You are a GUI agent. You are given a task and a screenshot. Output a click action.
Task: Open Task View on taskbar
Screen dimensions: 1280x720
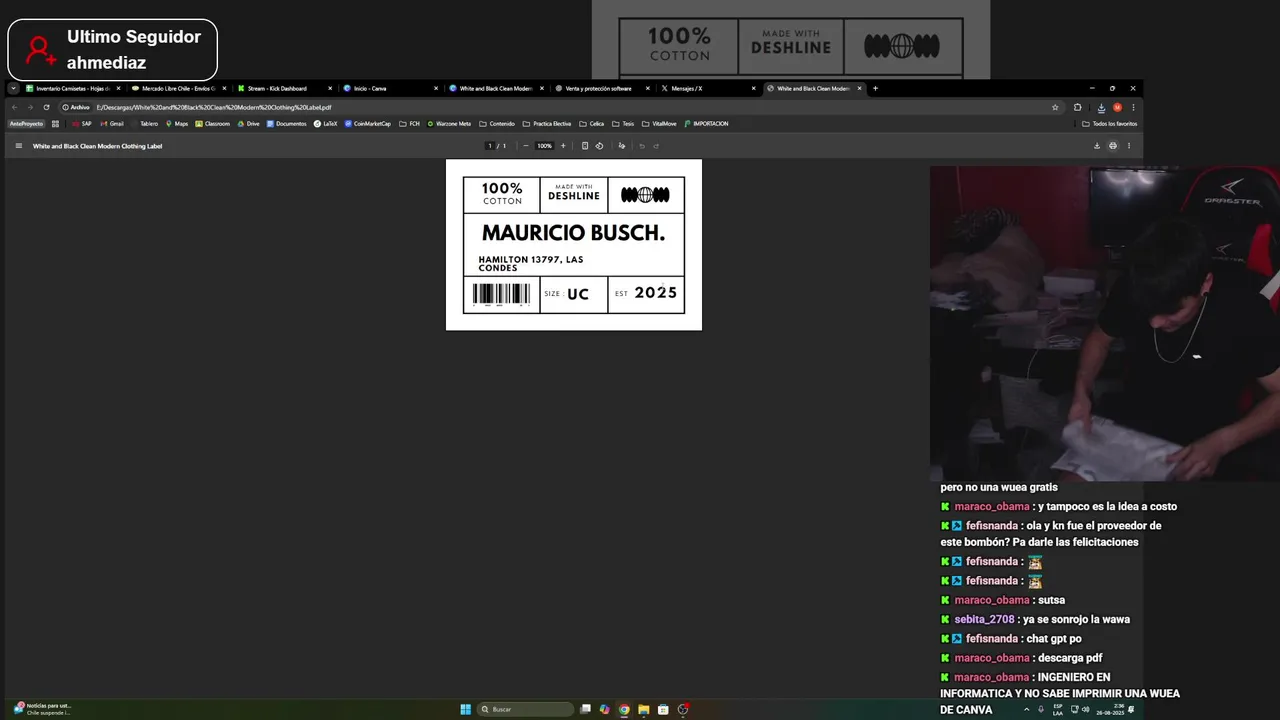click(x=586, y=709)
